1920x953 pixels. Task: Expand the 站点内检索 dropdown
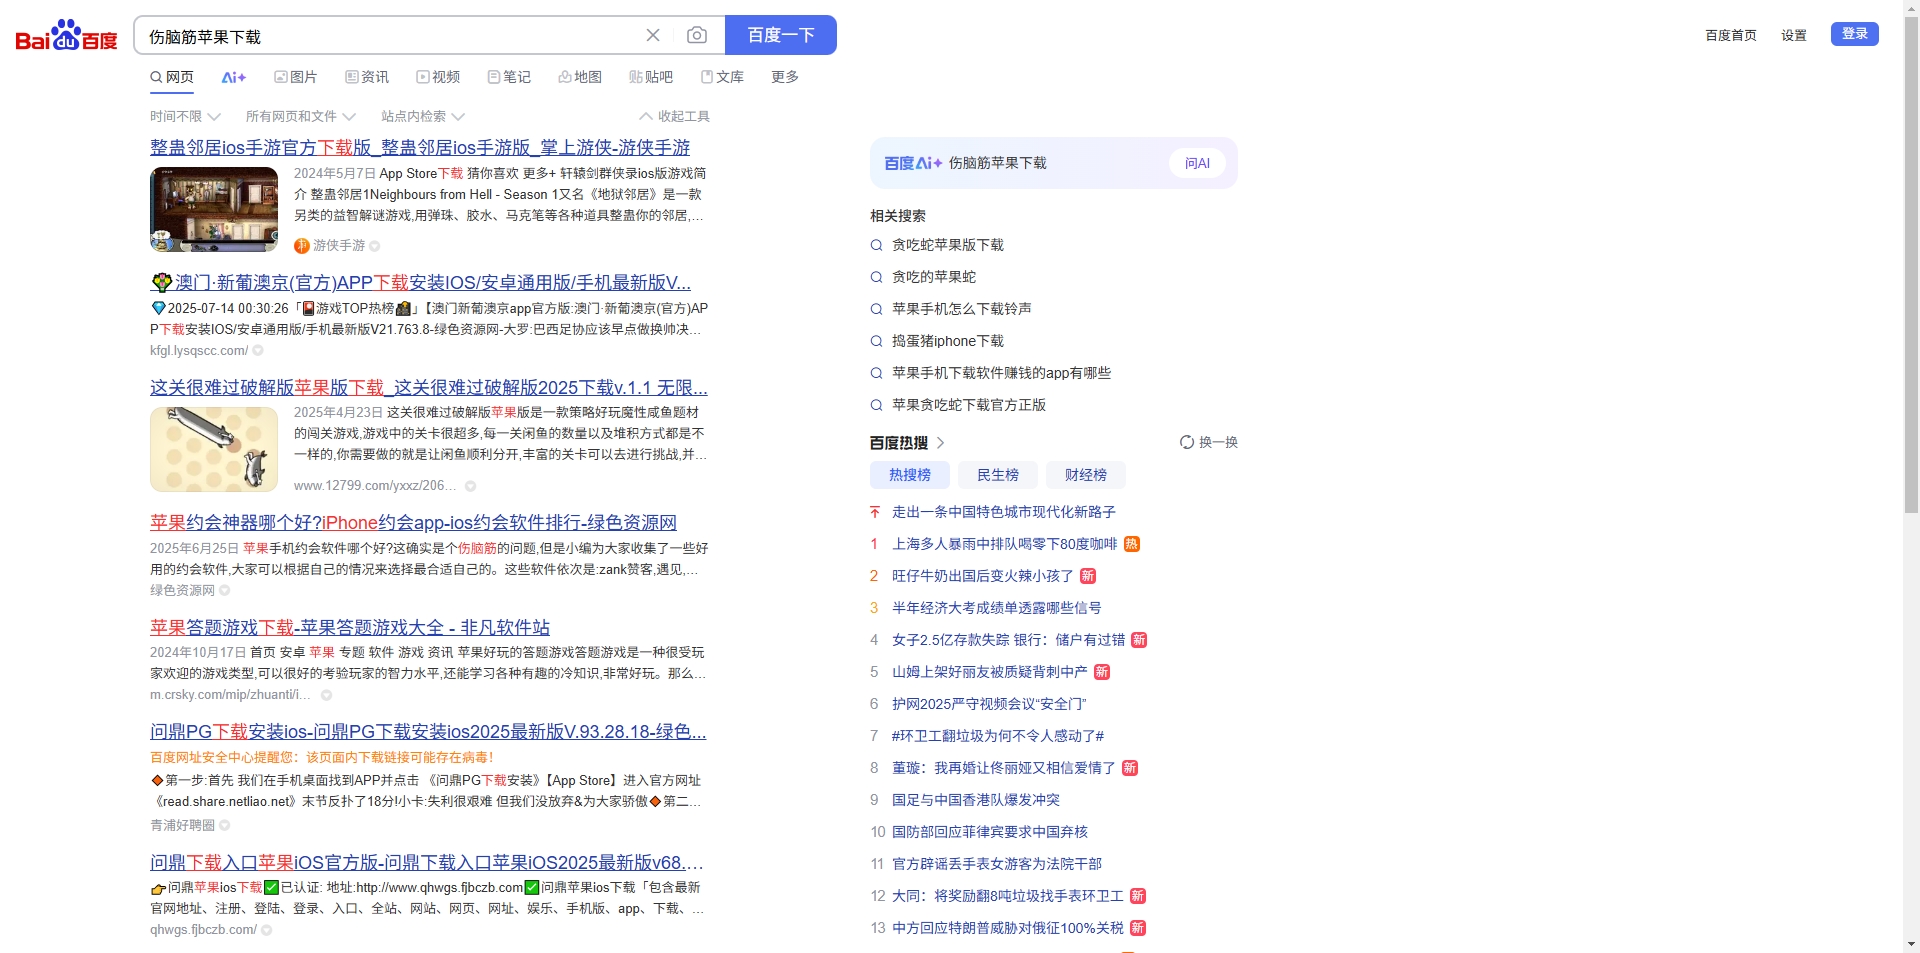(x=423, y=116)
